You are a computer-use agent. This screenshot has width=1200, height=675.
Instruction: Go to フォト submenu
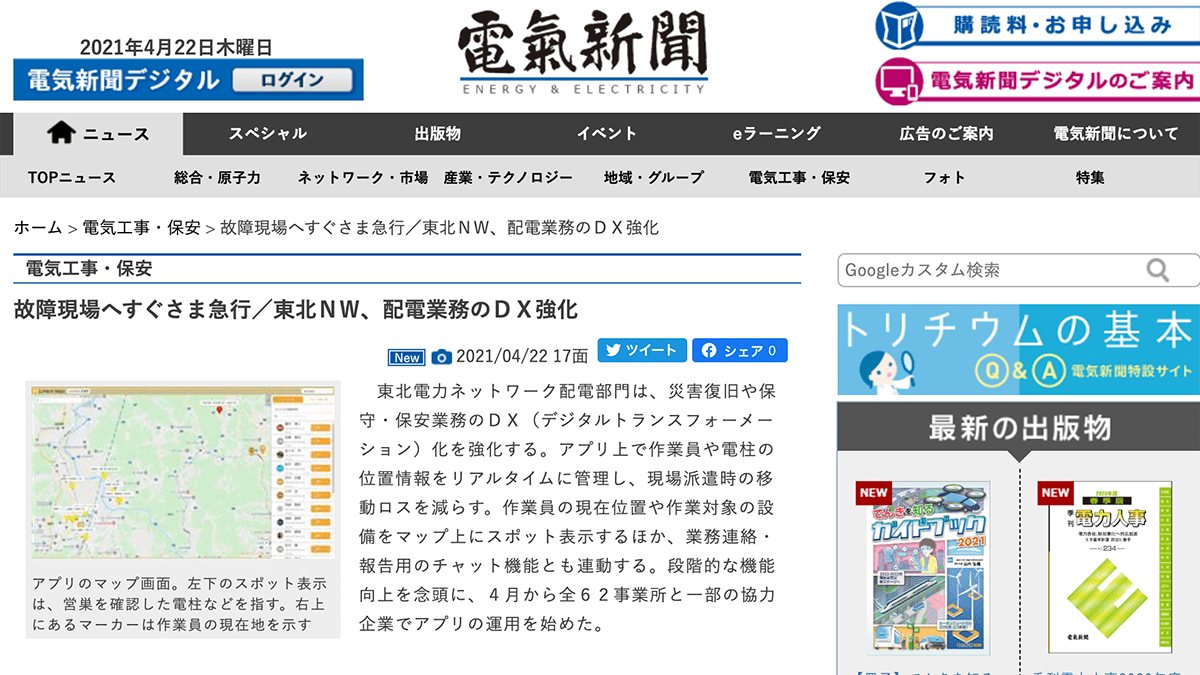944,177
